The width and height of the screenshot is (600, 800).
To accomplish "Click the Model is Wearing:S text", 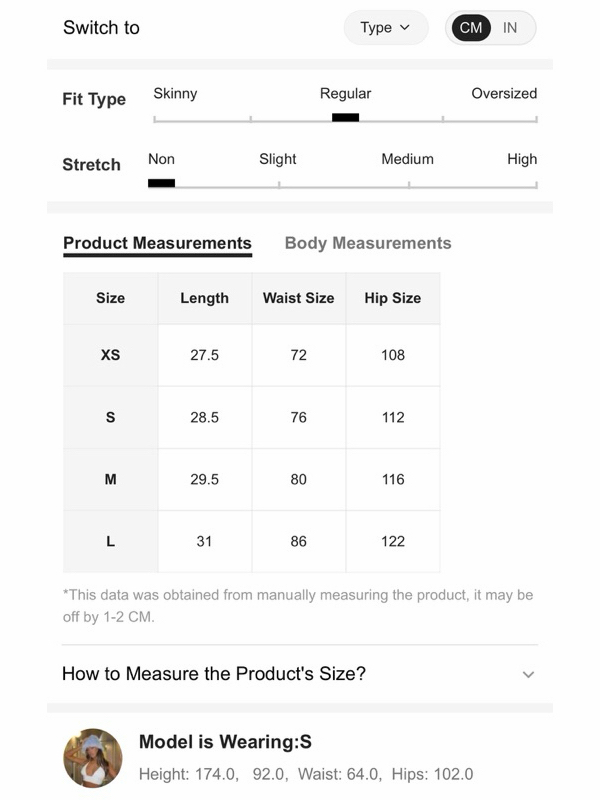I will tap(225, 742).
